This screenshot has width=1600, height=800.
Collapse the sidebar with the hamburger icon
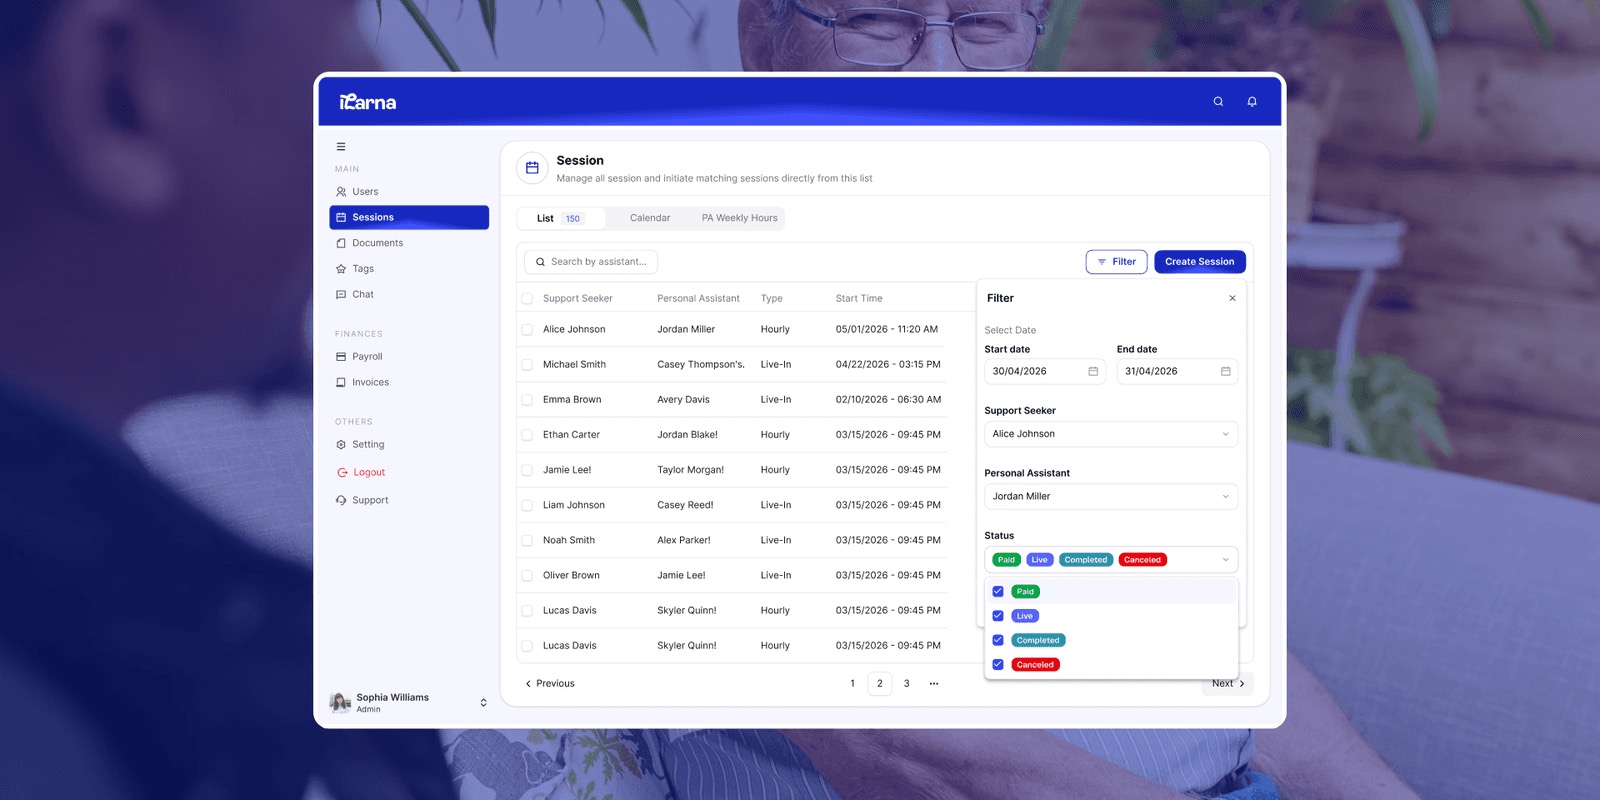tap(341, 146)
